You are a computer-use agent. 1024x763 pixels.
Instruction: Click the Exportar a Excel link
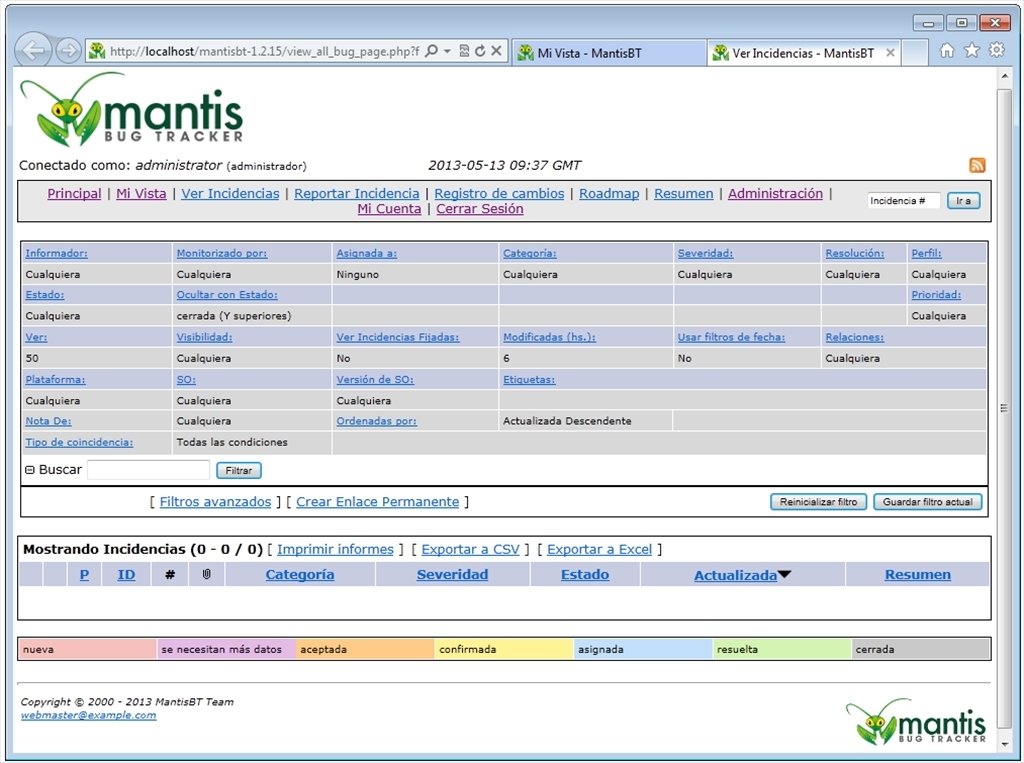(x=600, y=549)
